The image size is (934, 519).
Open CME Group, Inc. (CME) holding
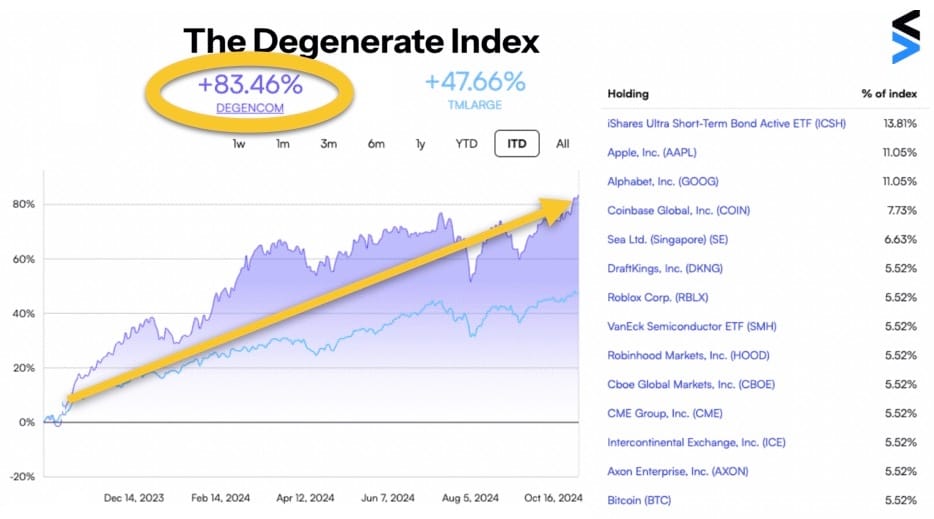[665, 414]
